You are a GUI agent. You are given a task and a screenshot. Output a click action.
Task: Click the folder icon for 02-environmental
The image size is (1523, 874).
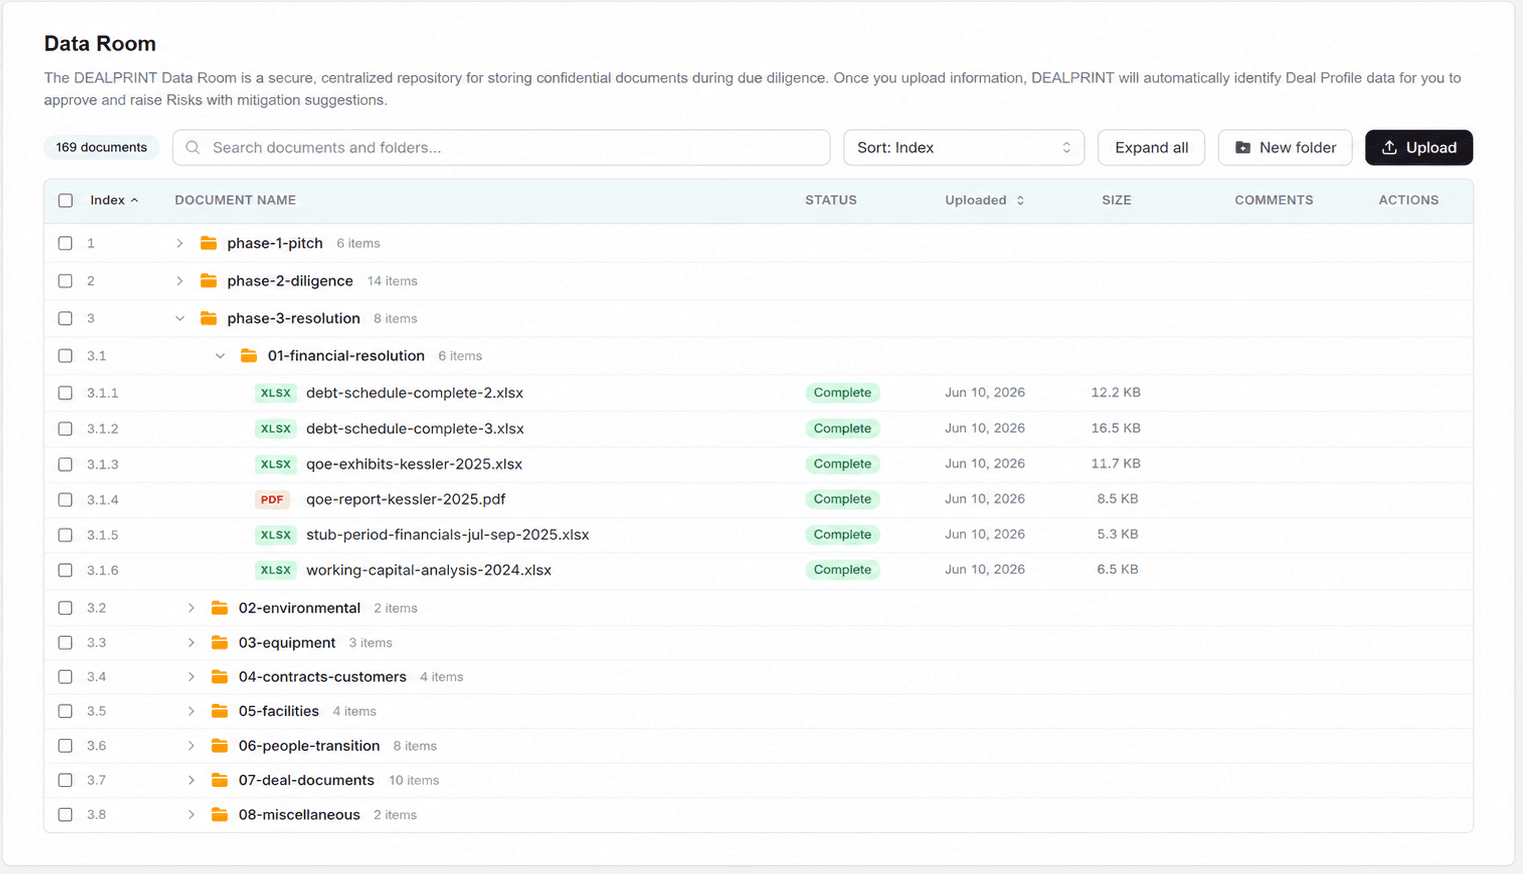point(220,608)
